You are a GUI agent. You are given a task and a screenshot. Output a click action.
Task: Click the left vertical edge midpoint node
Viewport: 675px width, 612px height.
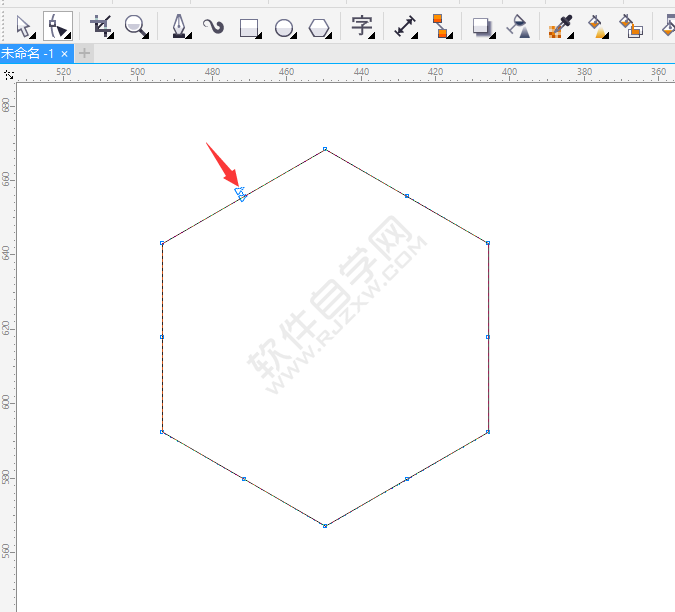pos(162,337)
